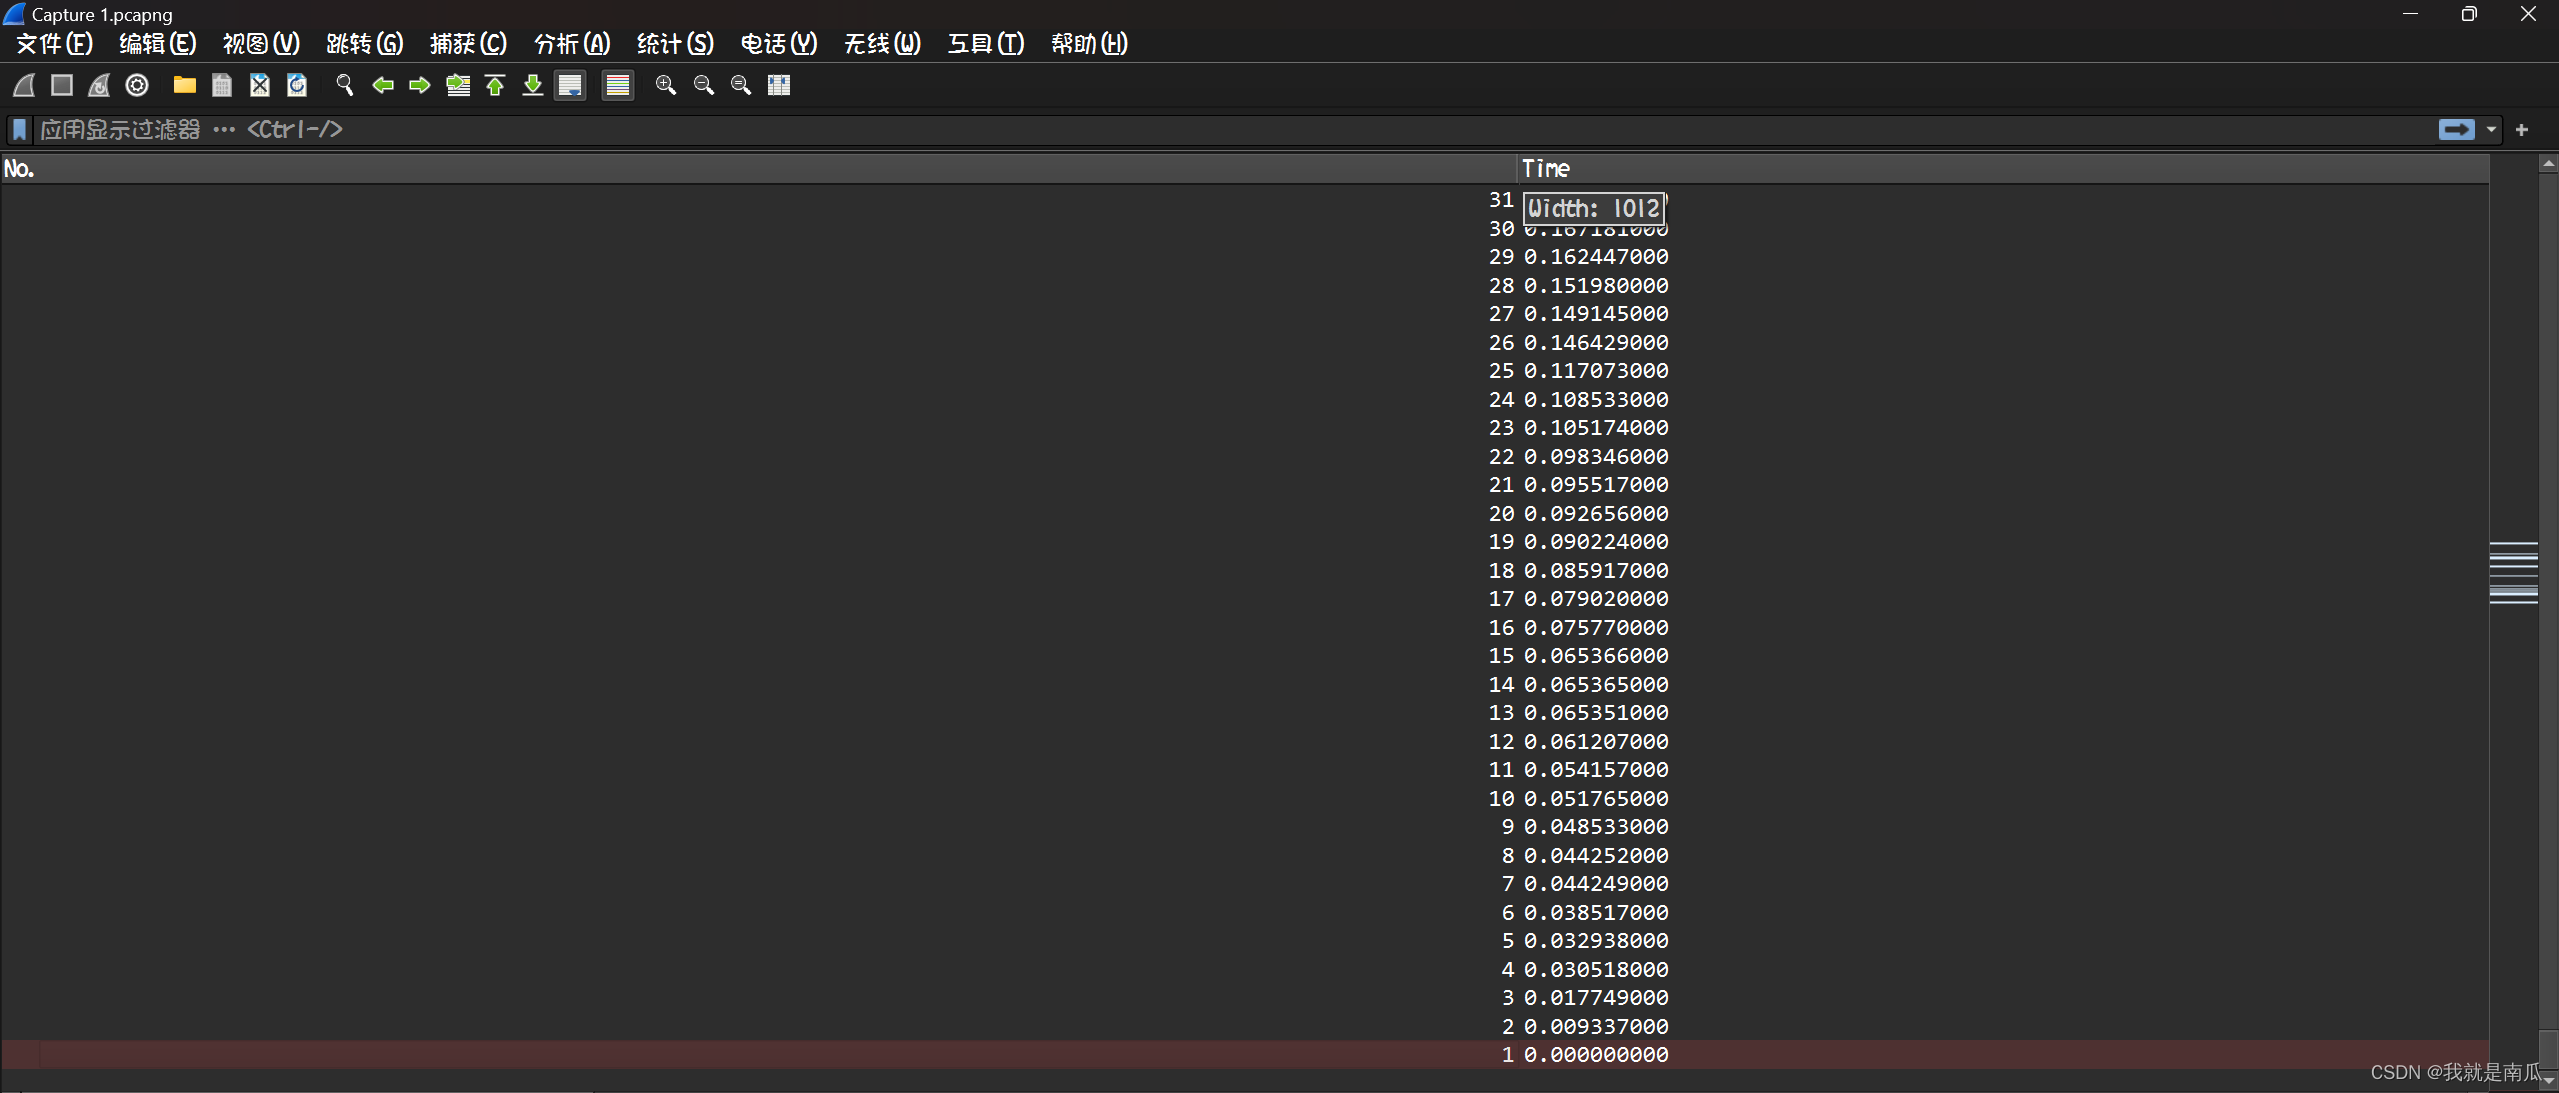This screenshot has width=2559, height=1093.
Task: Click the plus add filter button
Action: [2521, 129]
